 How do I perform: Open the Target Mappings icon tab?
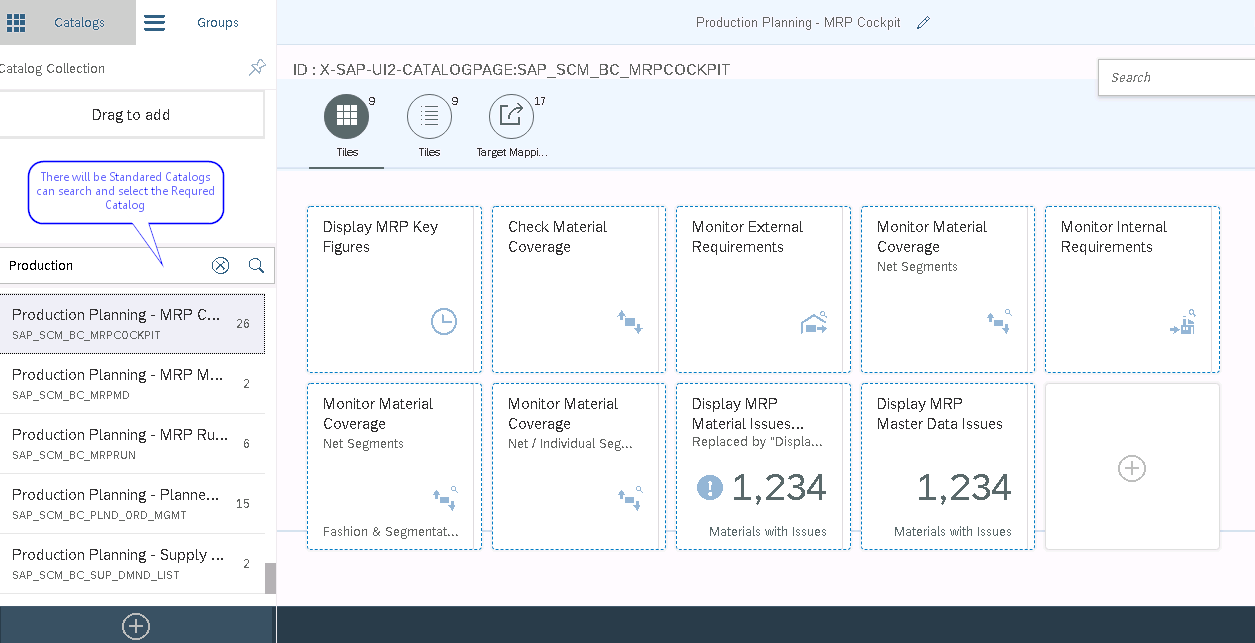pos(511,116)
